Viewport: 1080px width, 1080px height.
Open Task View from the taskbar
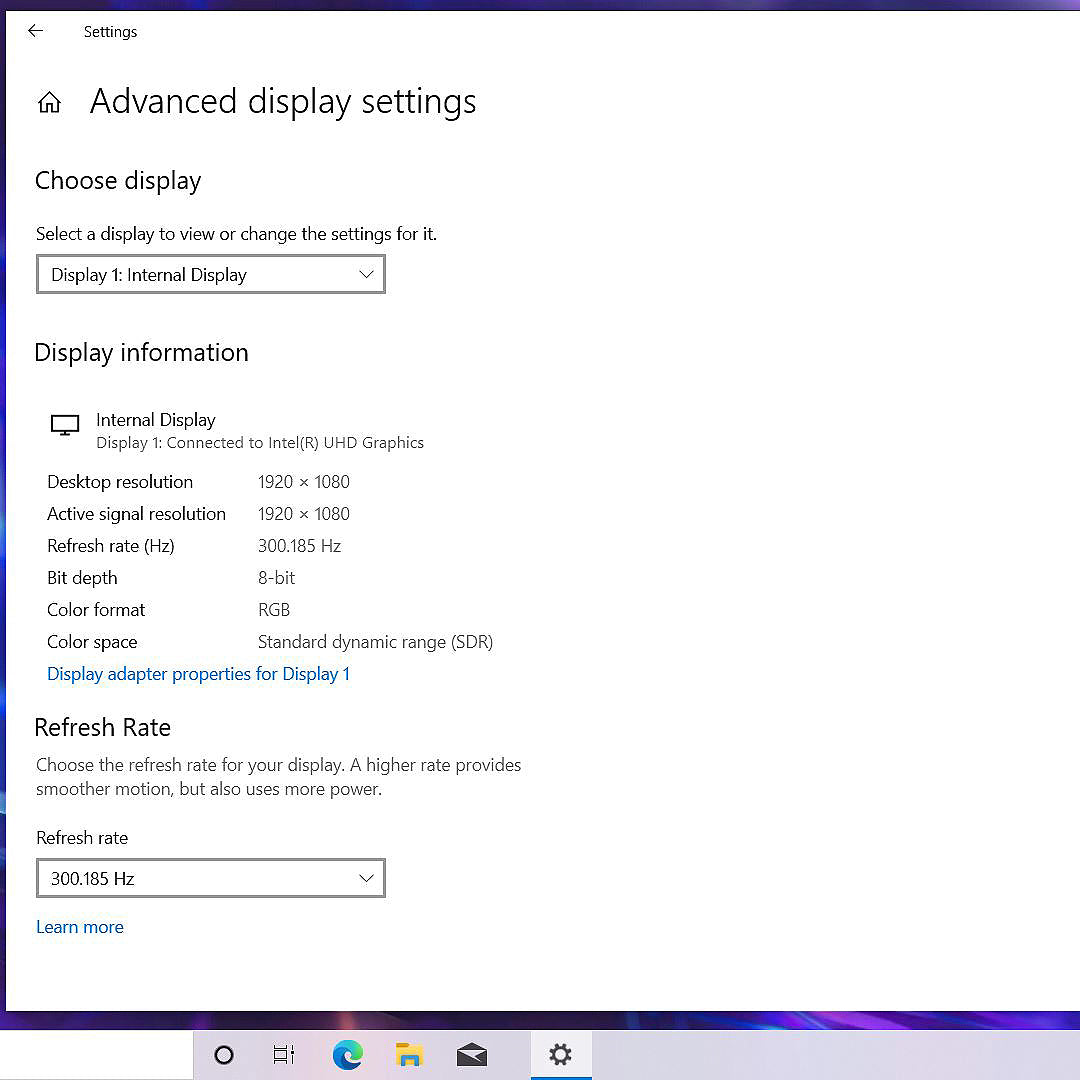284,1055
